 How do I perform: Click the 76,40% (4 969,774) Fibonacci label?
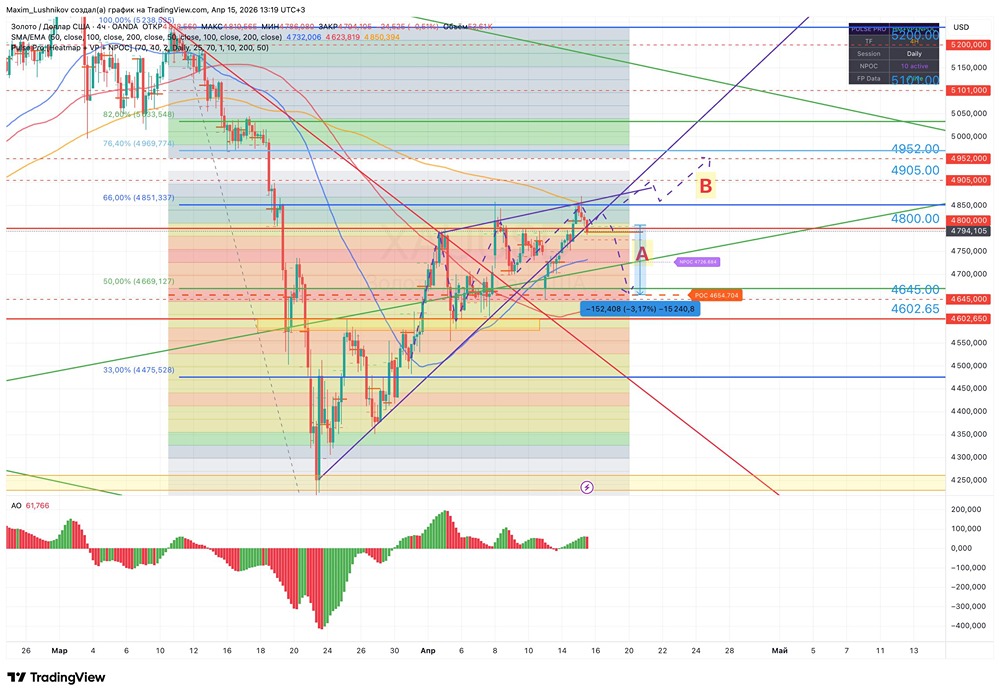138,144
